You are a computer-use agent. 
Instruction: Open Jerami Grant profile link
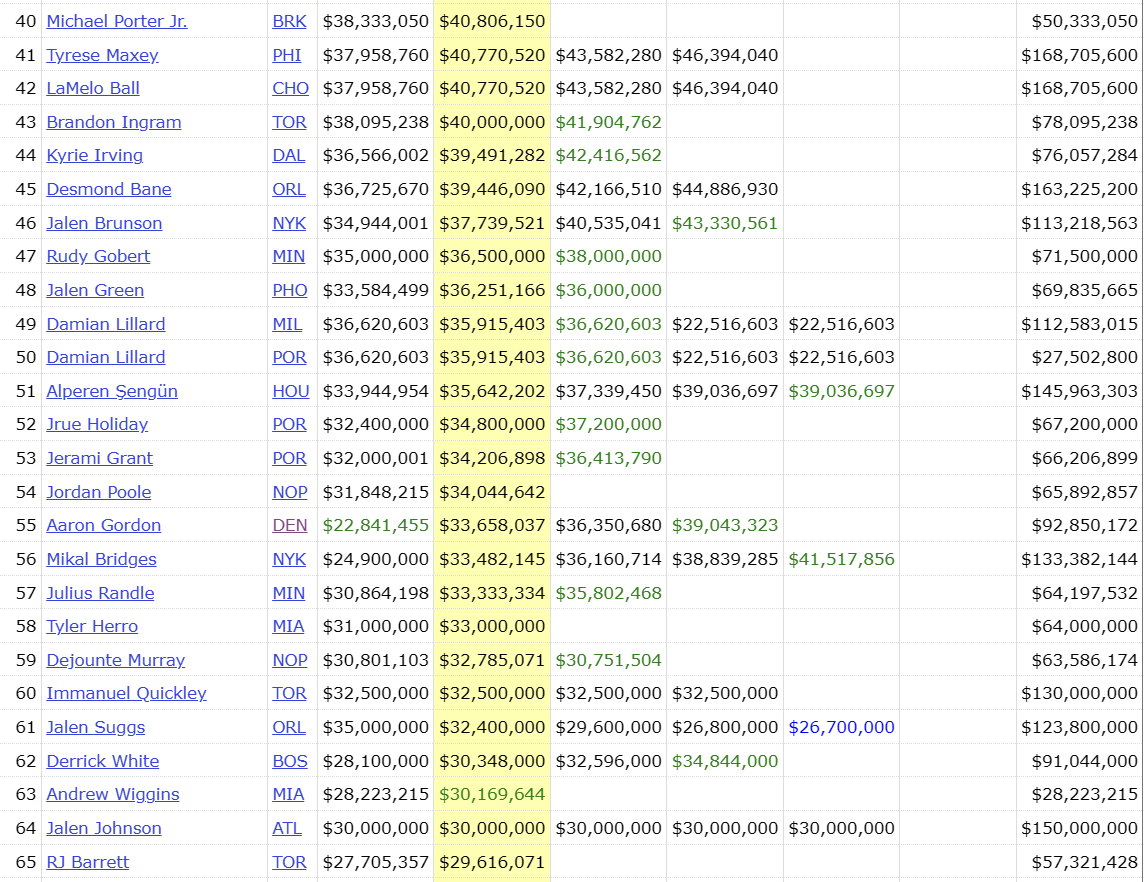[99, 458]
